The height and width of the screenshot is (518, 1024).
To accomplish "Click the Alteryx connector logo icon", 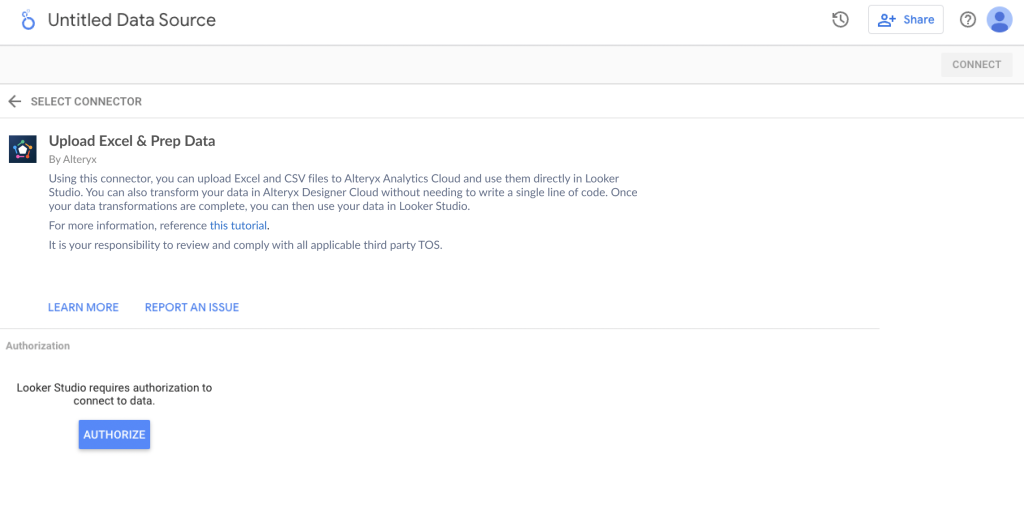I will [x=23, y=149].
